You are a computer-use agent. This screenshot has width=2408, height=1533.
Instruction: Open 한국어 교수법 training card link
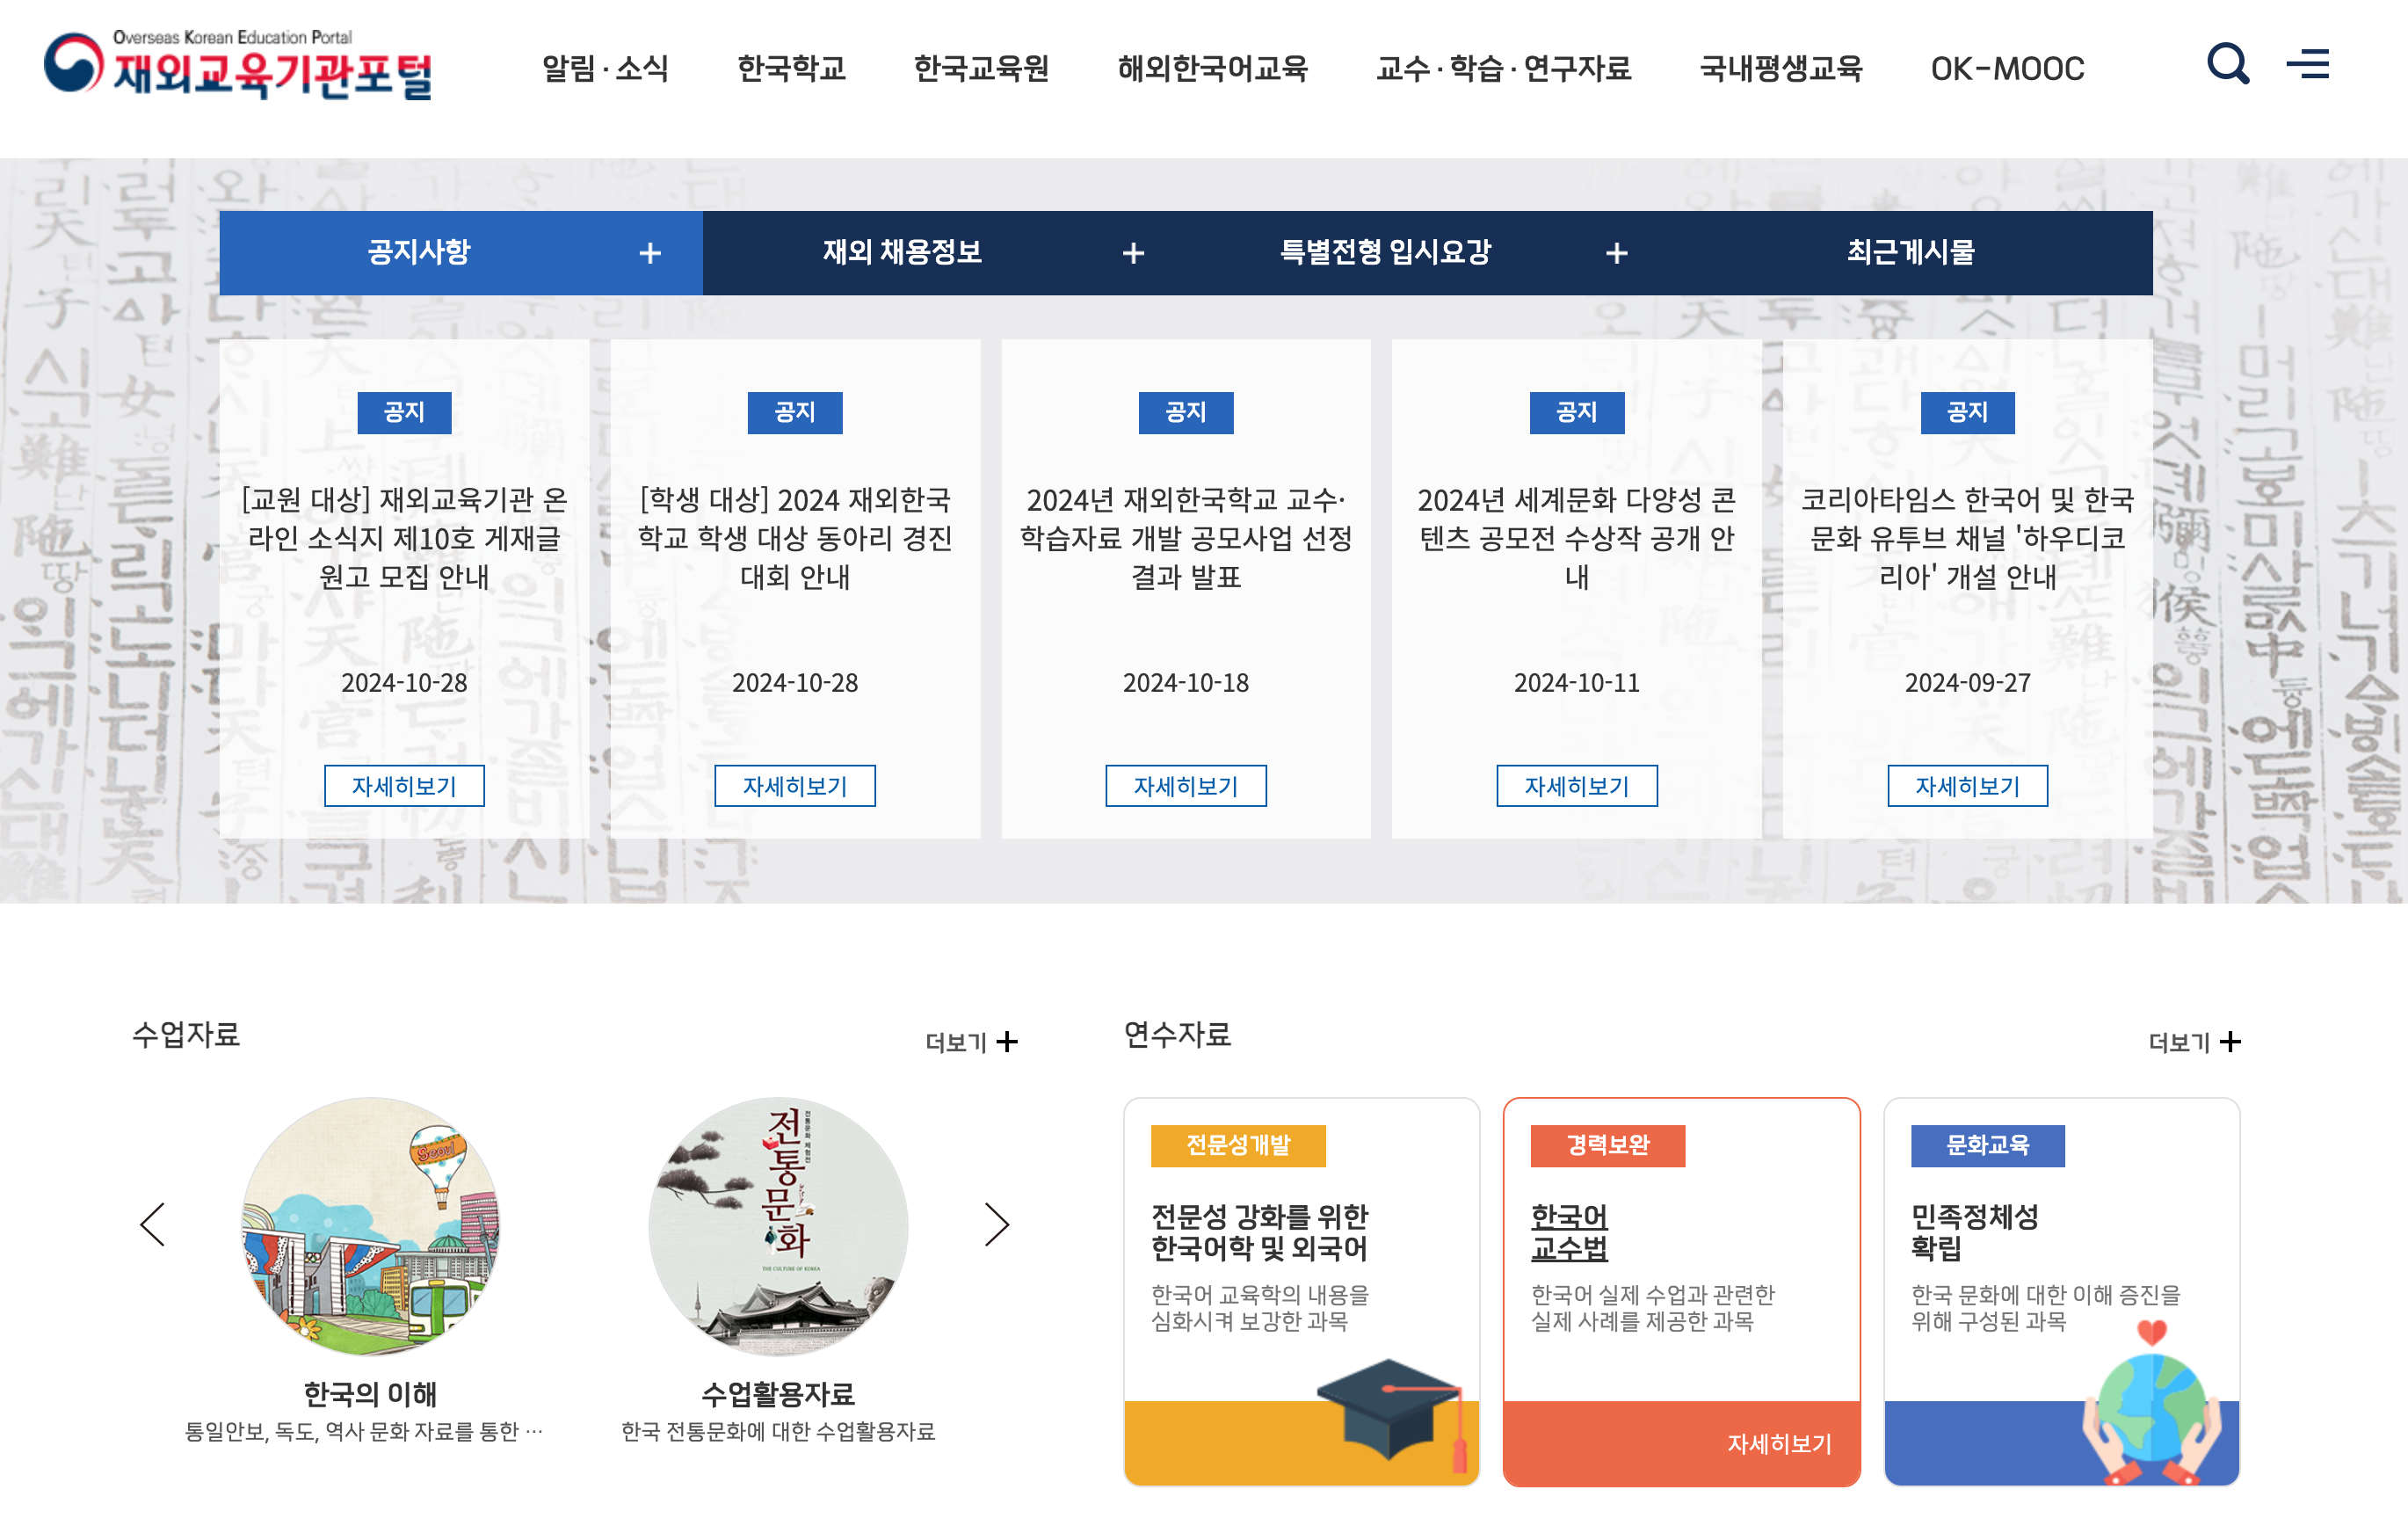tap(1569, 1232)
